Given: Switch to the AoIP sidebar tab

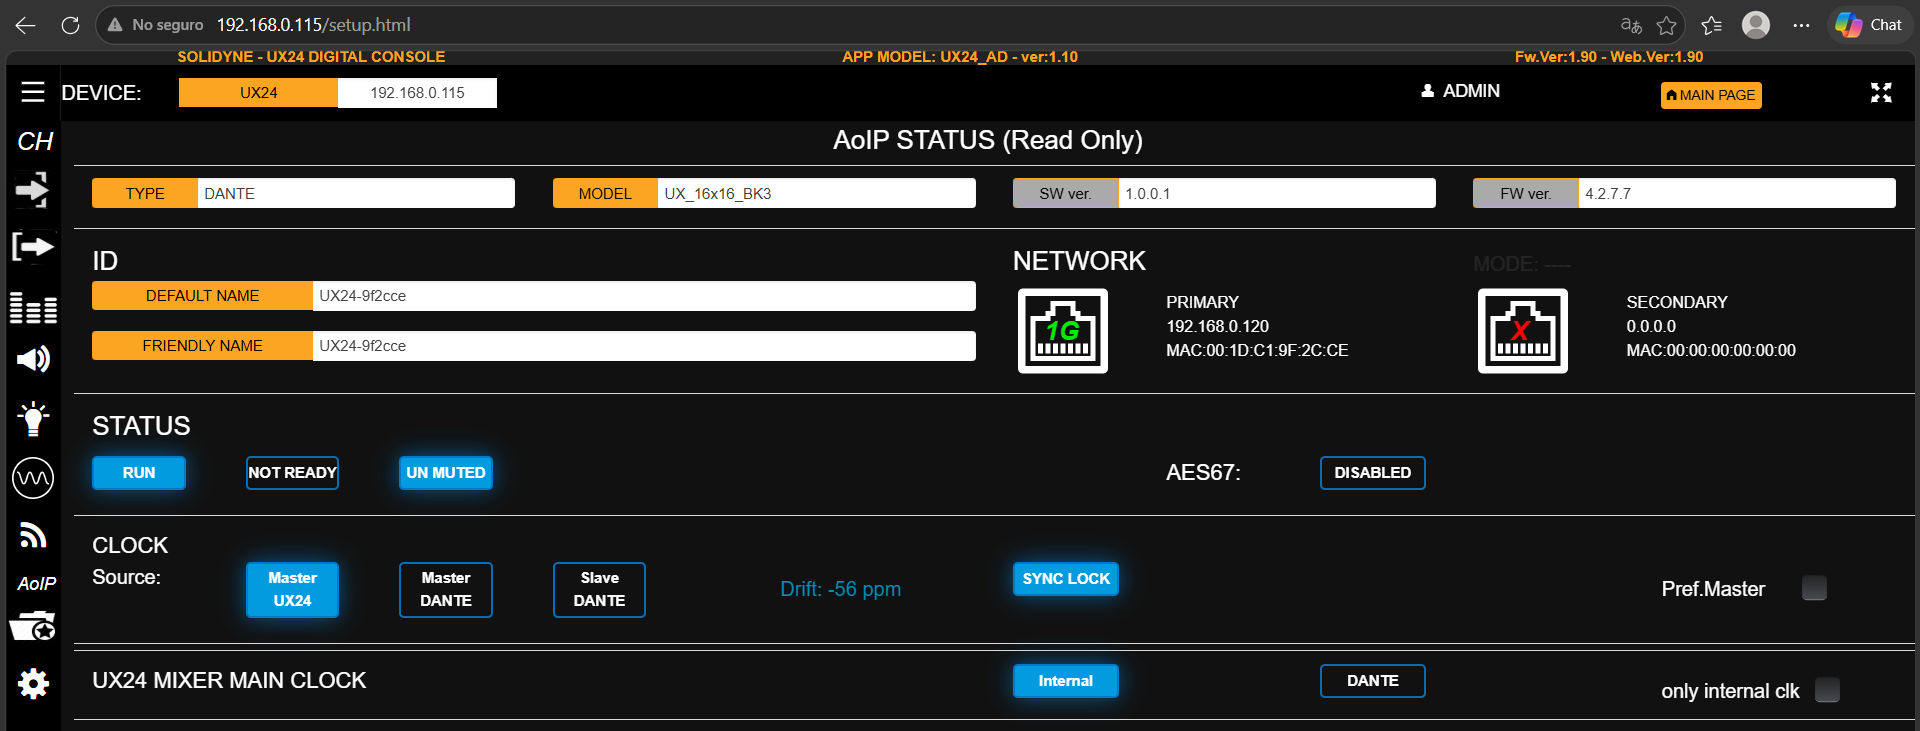Looking at the screenshot, I should pyautogui.click(x=36, y=584).
